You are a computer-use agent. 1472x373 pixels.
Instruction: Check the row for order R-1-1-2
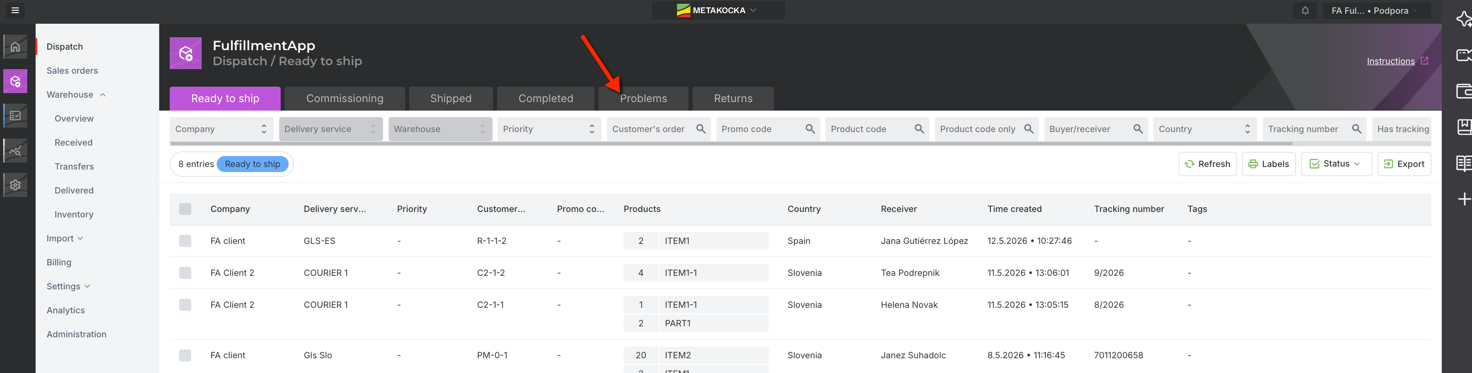(185, 241)
